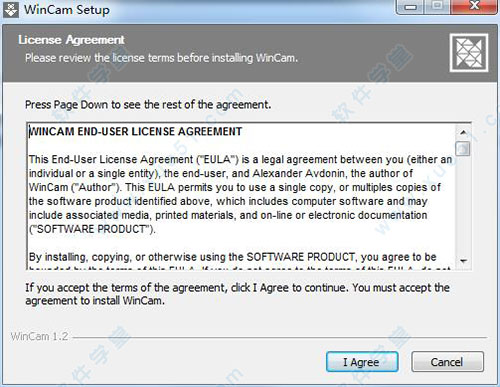Minimize the WinCam Setup window
The width and height of the screenshot is (500, 387).
click(x=410, y=7)
